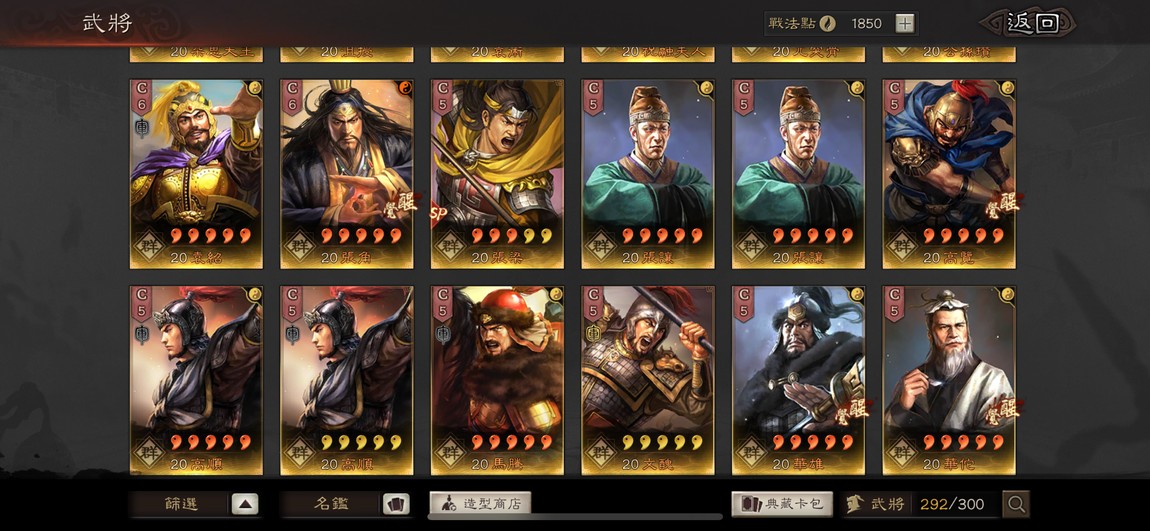Click the 武將 292/300 counter
Viewport: 1150px width, 531px height.
(919, 504)
